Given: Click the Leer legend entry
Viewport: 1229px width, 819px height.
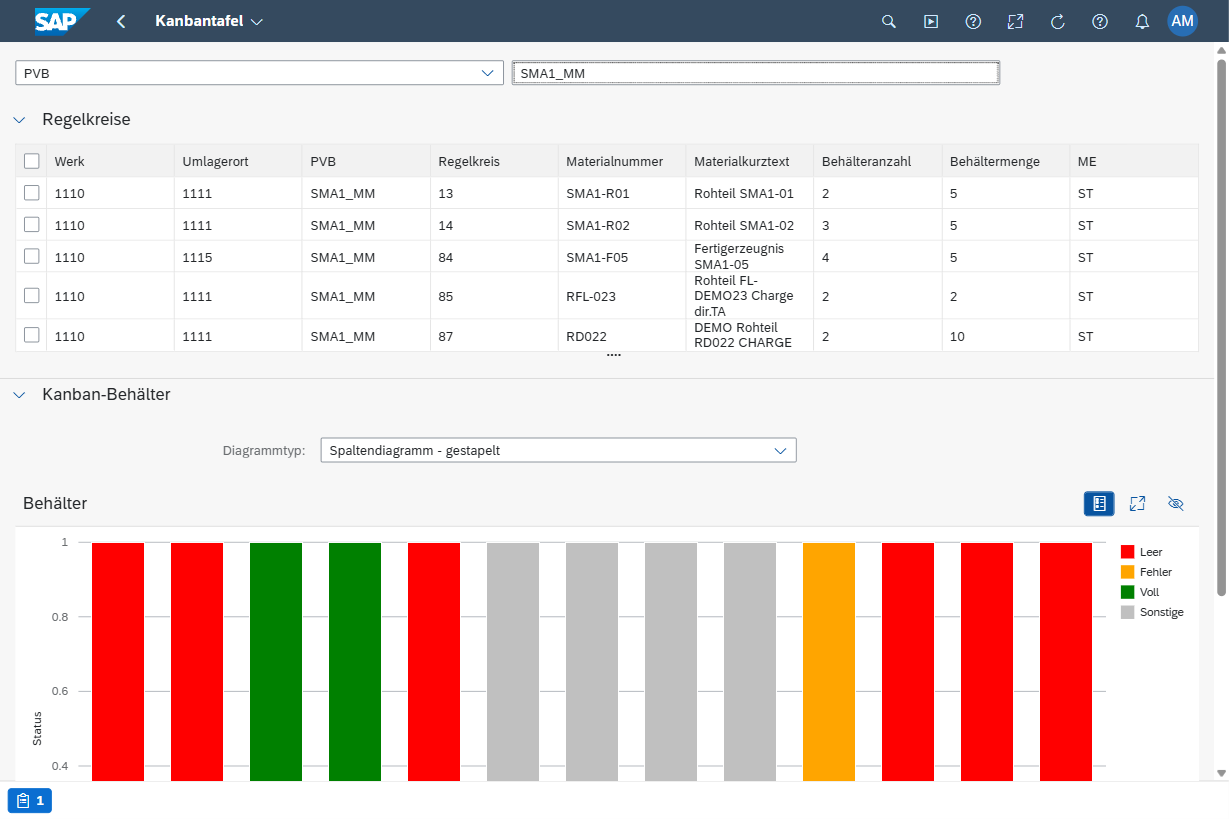Looking at the screenshot, I should coord(1142,552).
